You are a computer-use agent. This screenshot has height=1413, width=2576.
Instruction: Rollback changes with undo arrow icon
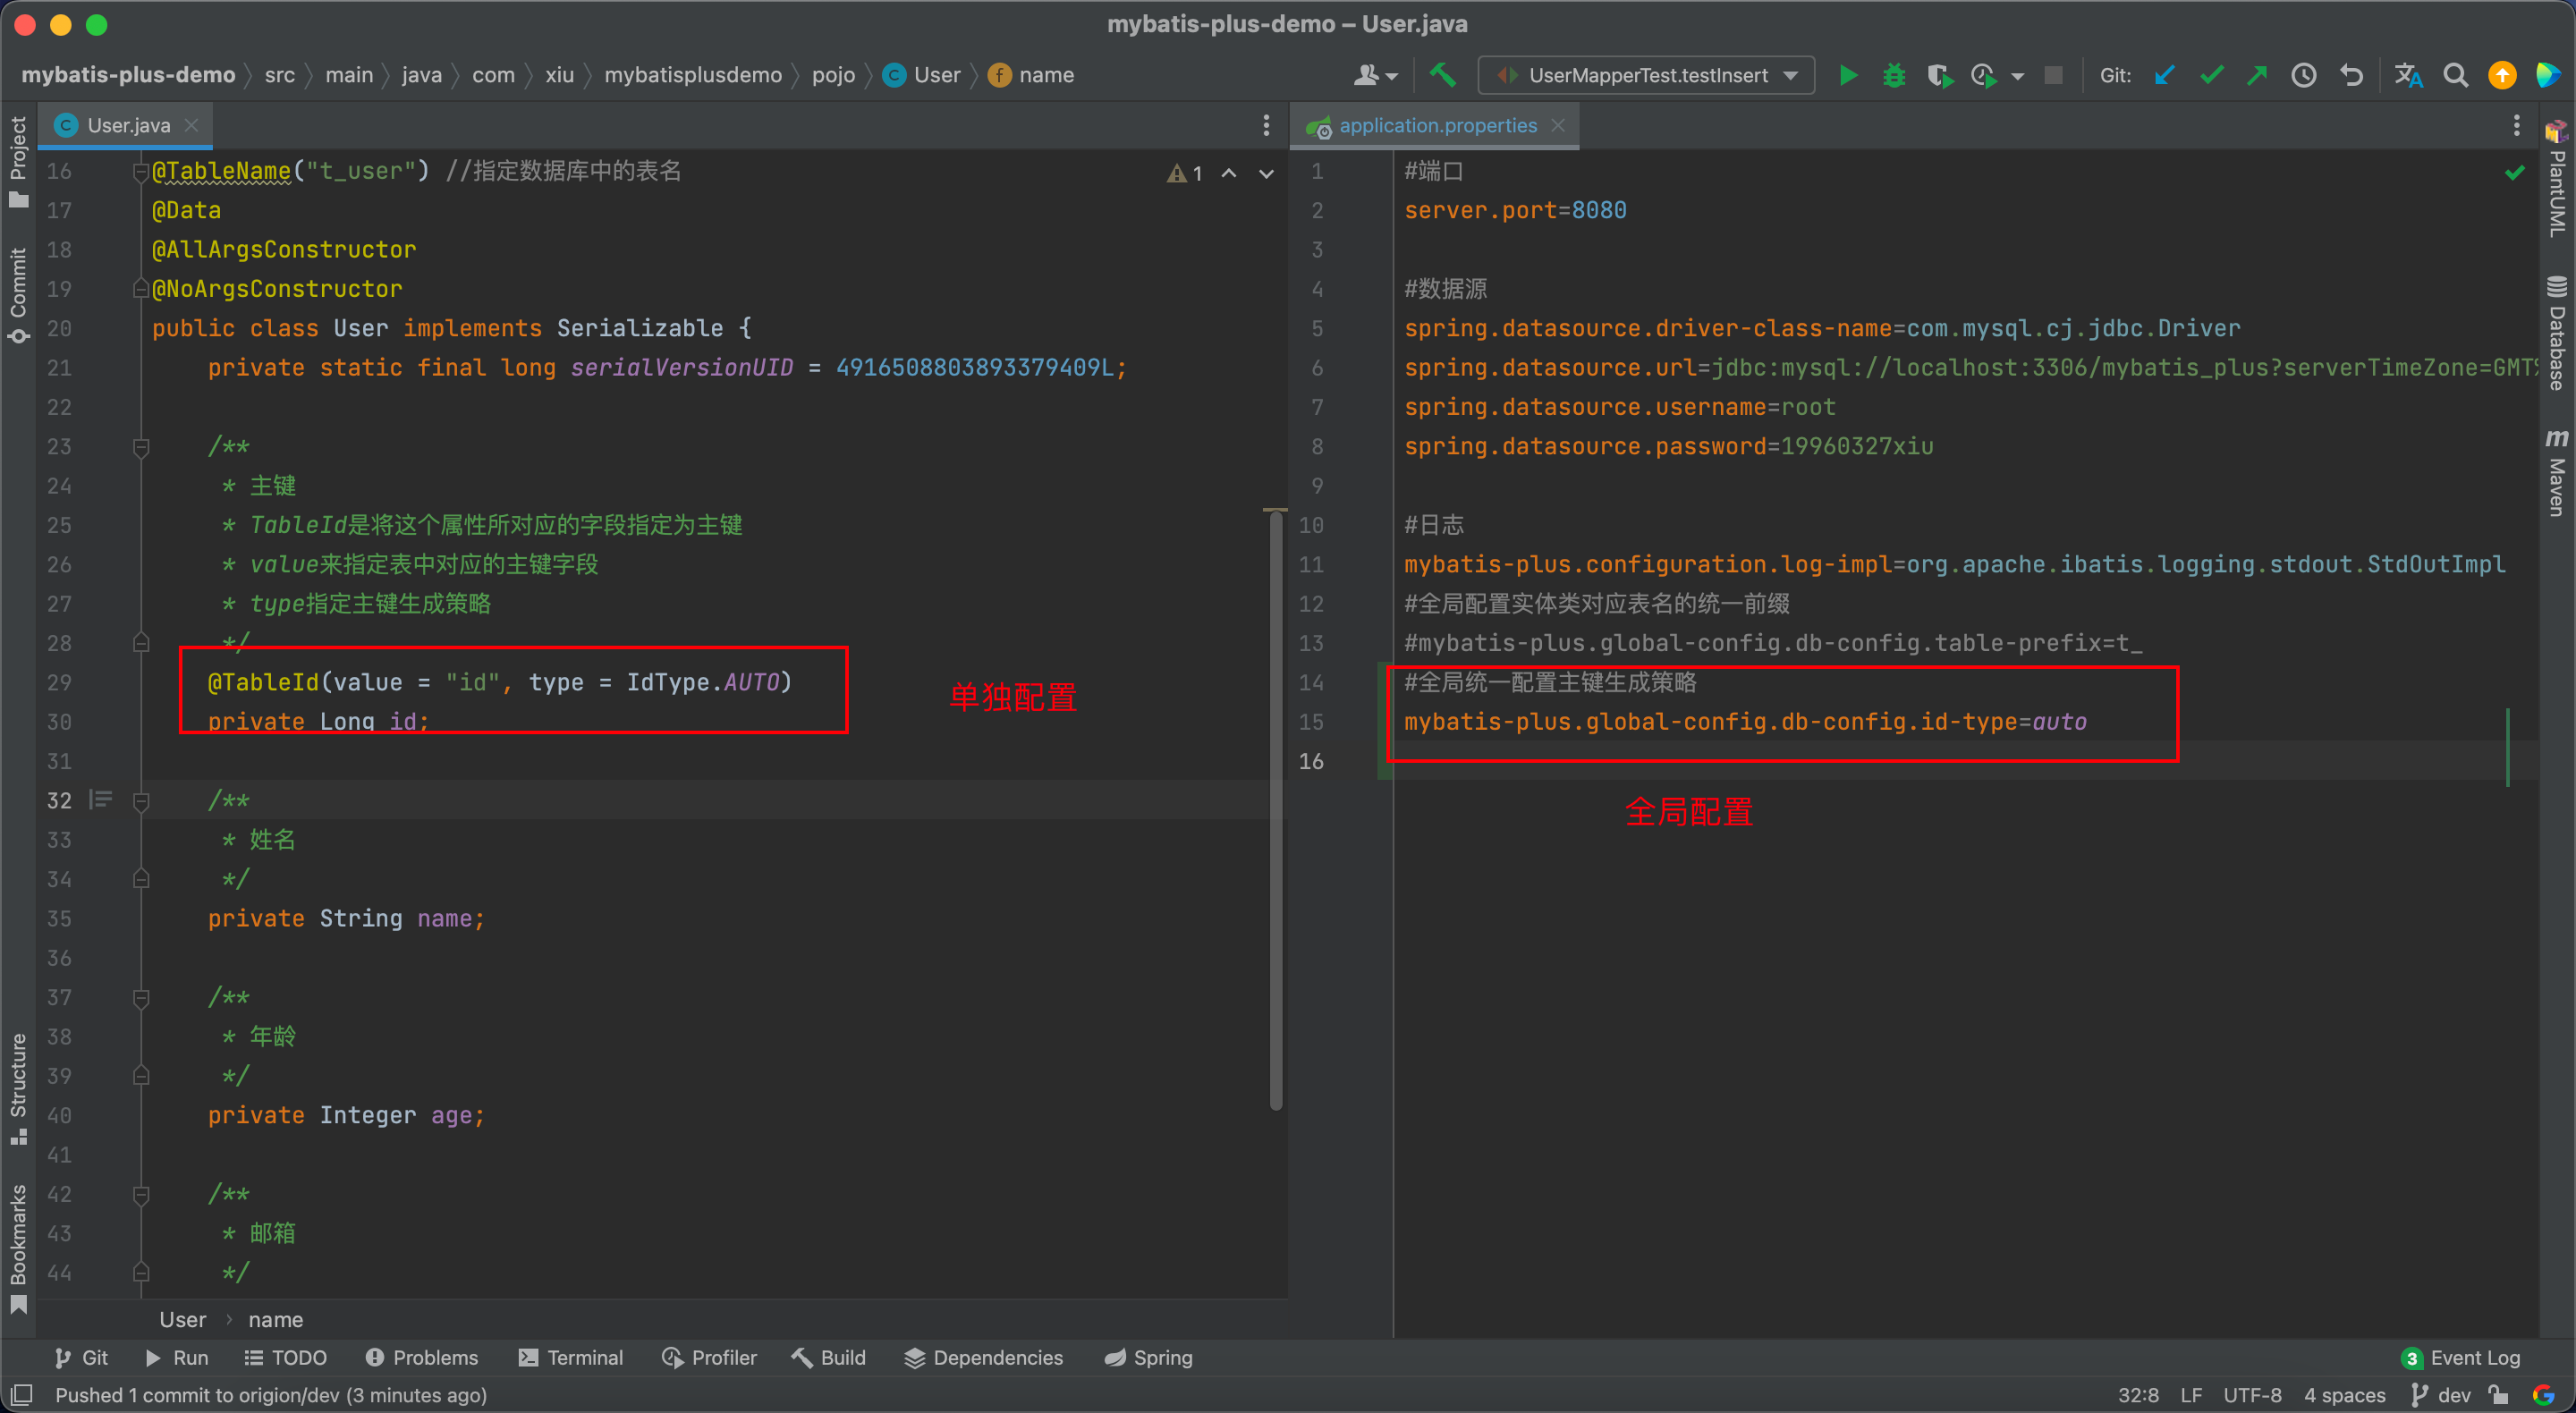pyautogui.click(x=2351, y=75)
